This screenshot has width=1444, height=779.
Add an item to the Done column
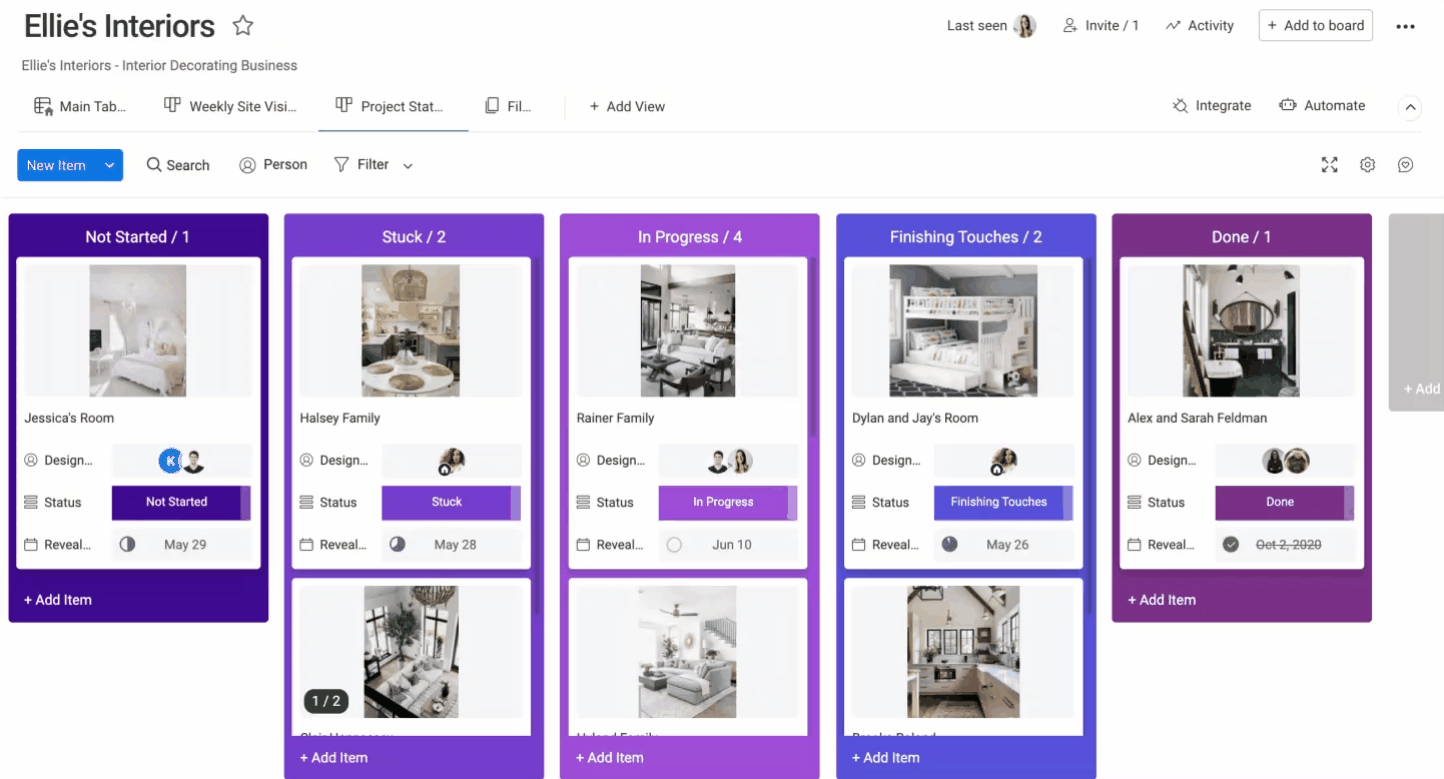[x=1162, y=600]
